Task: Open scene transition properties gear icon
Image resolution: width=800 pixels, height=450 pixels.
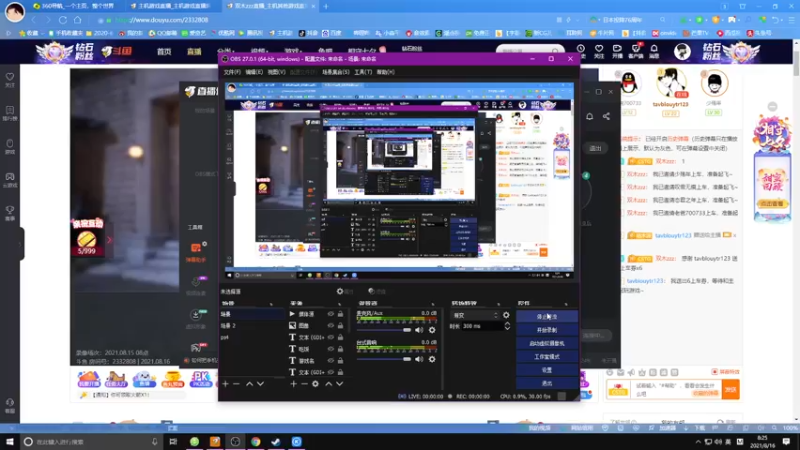Action: (506, 315)
